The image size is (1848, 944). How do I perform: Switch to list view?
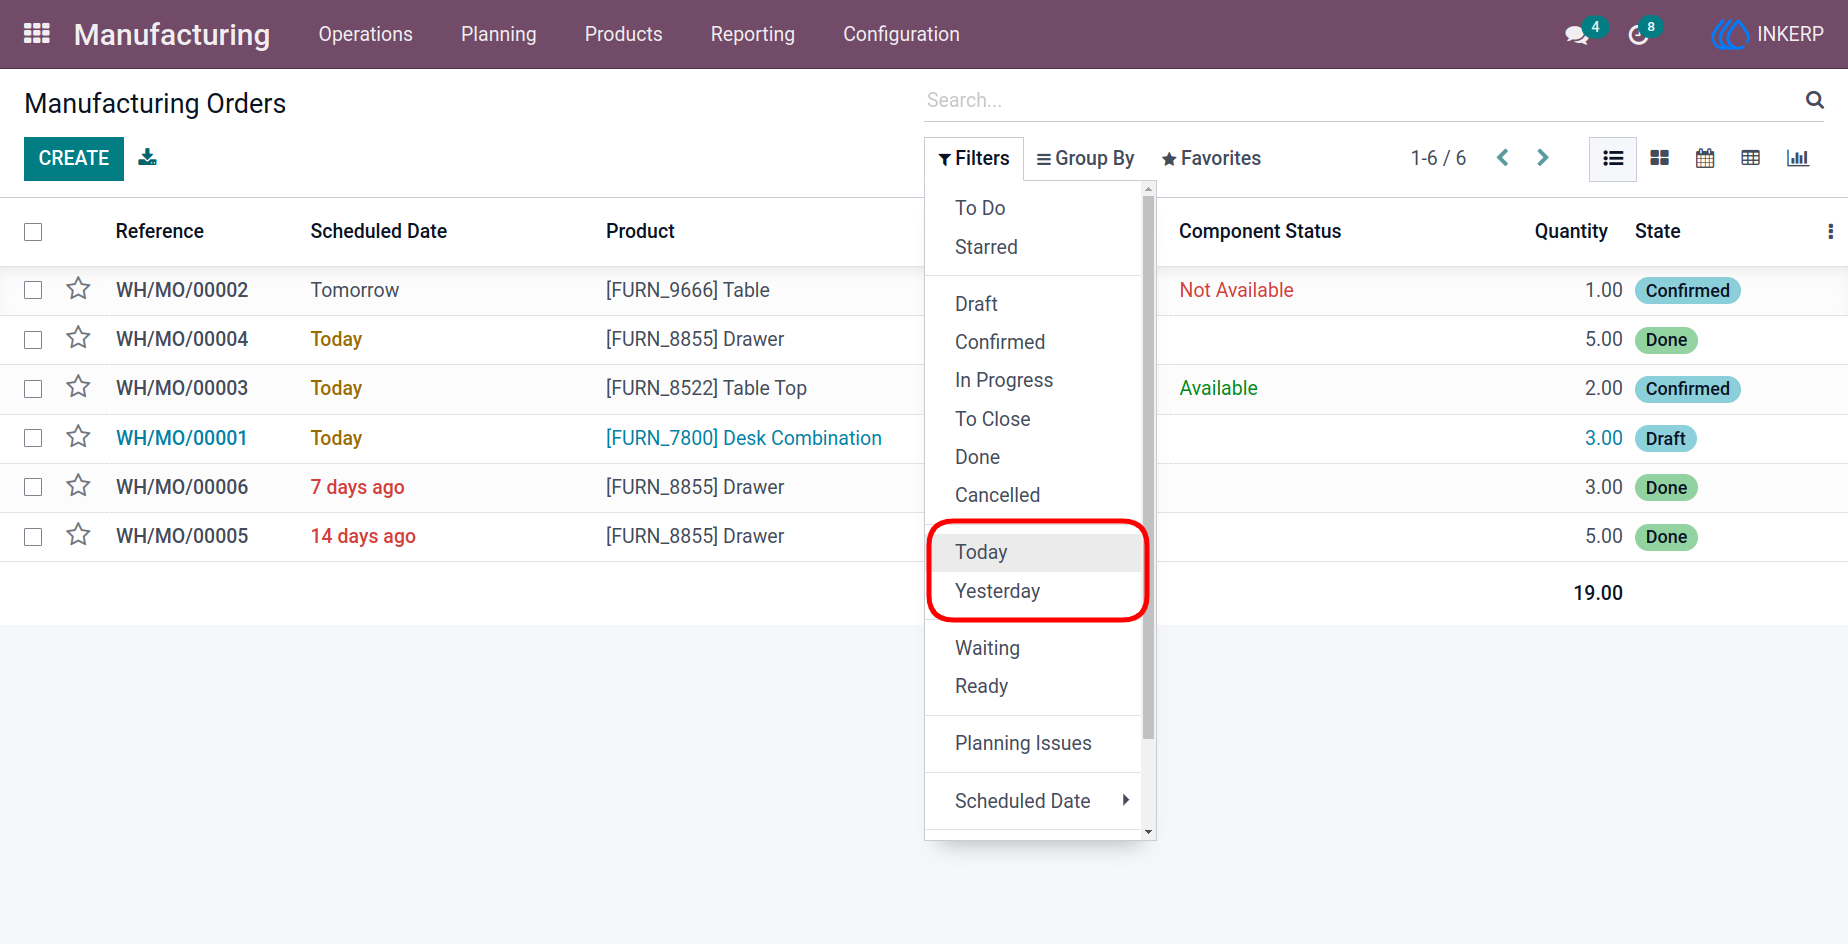(1613, 159)
